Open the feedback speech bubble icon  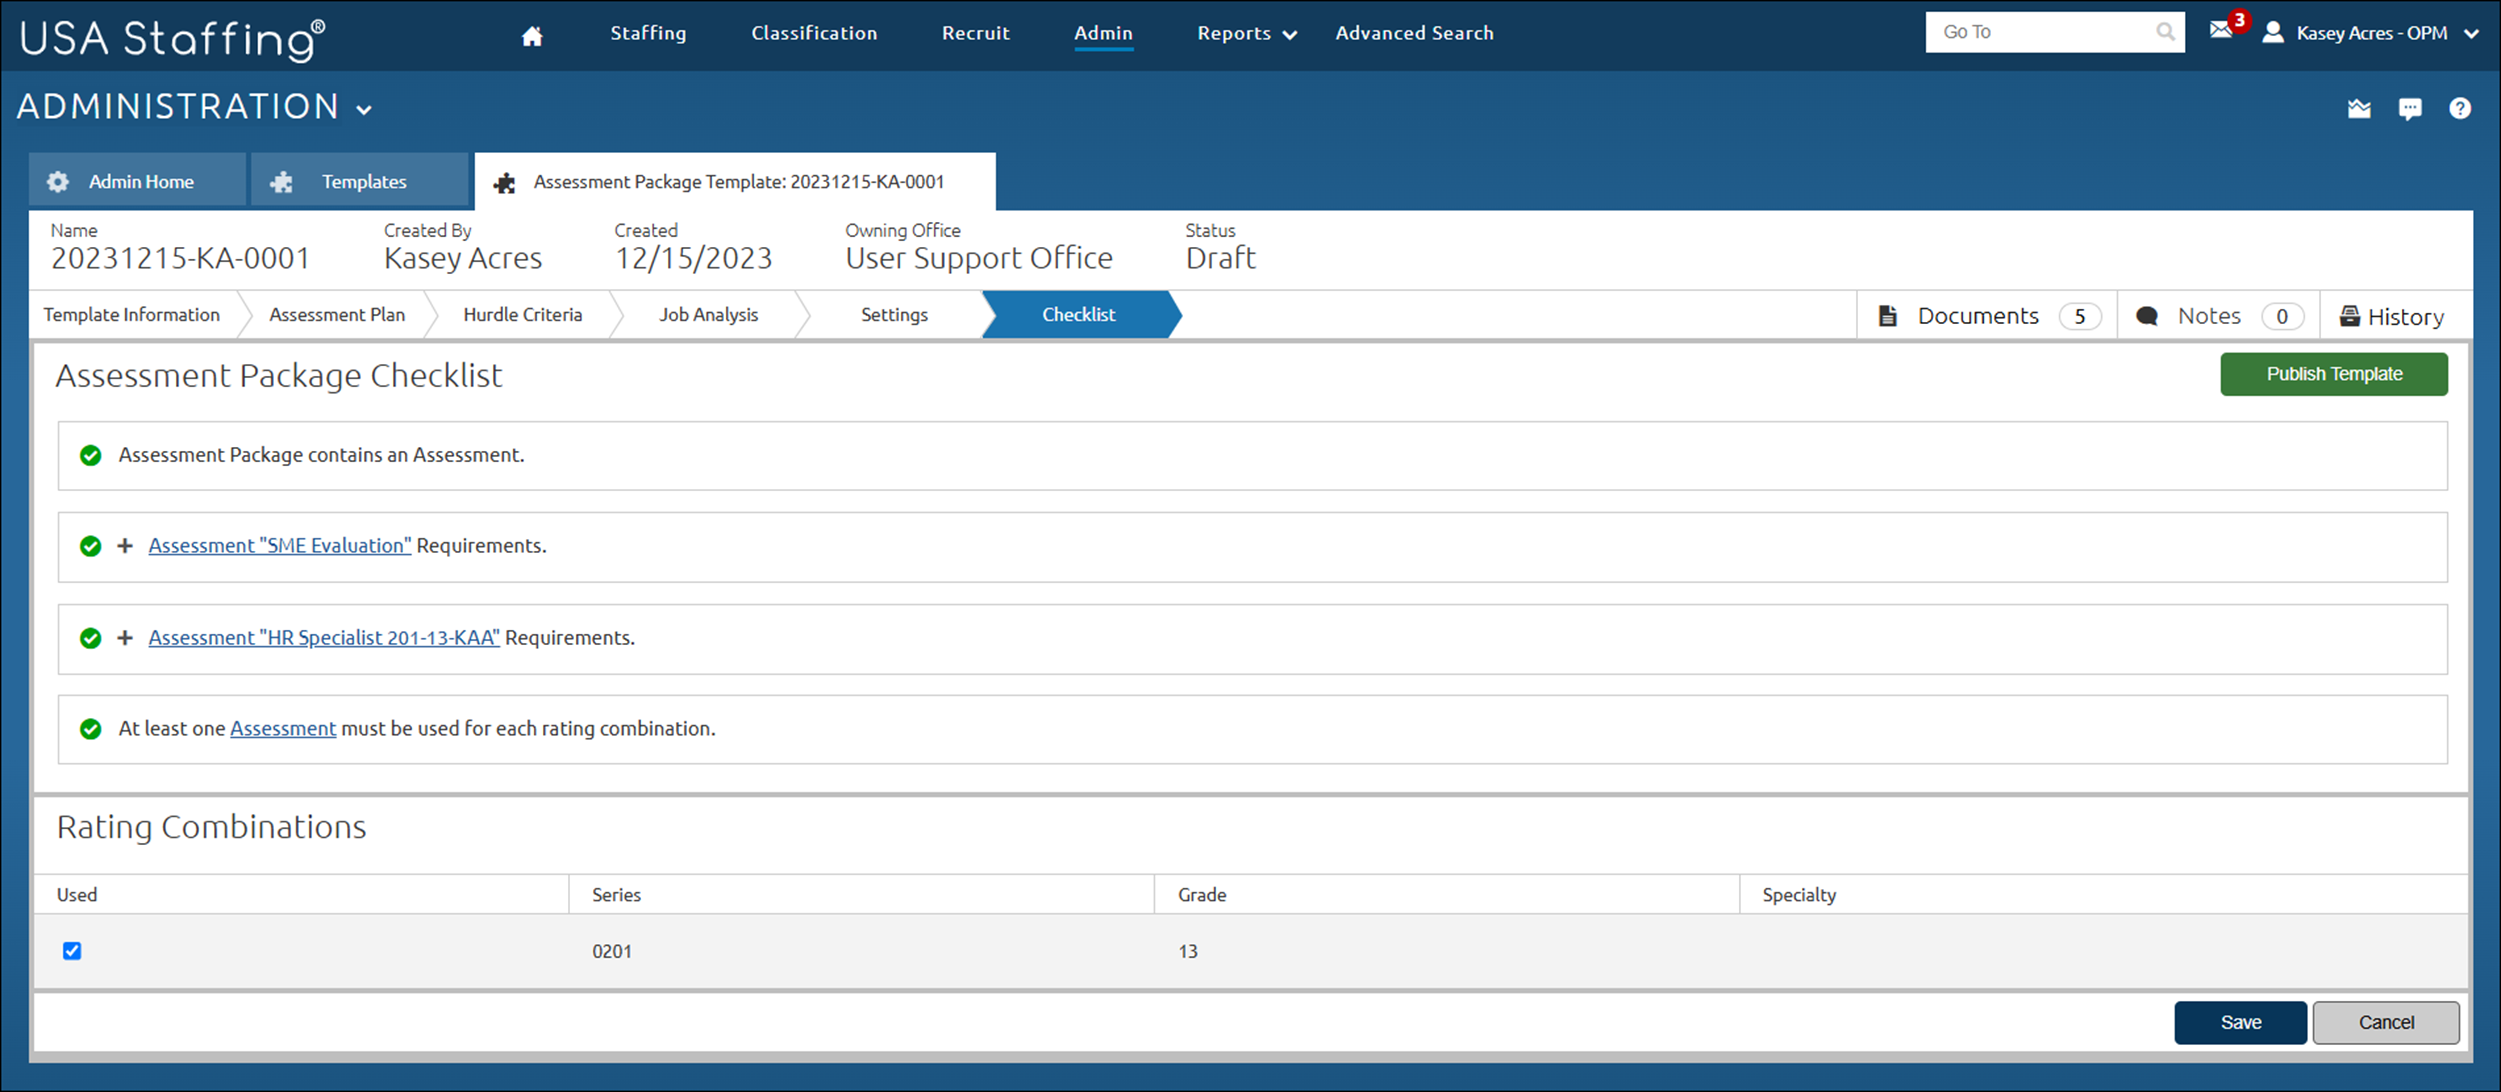point(2410,108)
